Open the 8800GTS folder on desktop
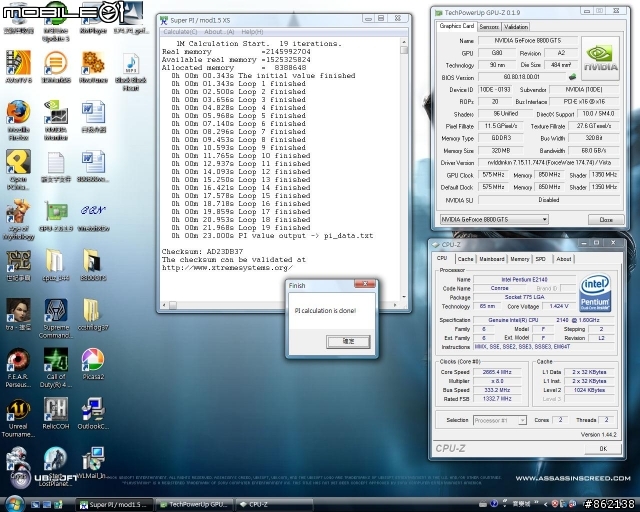The image size is (640, 512). [x=93, y=265]
